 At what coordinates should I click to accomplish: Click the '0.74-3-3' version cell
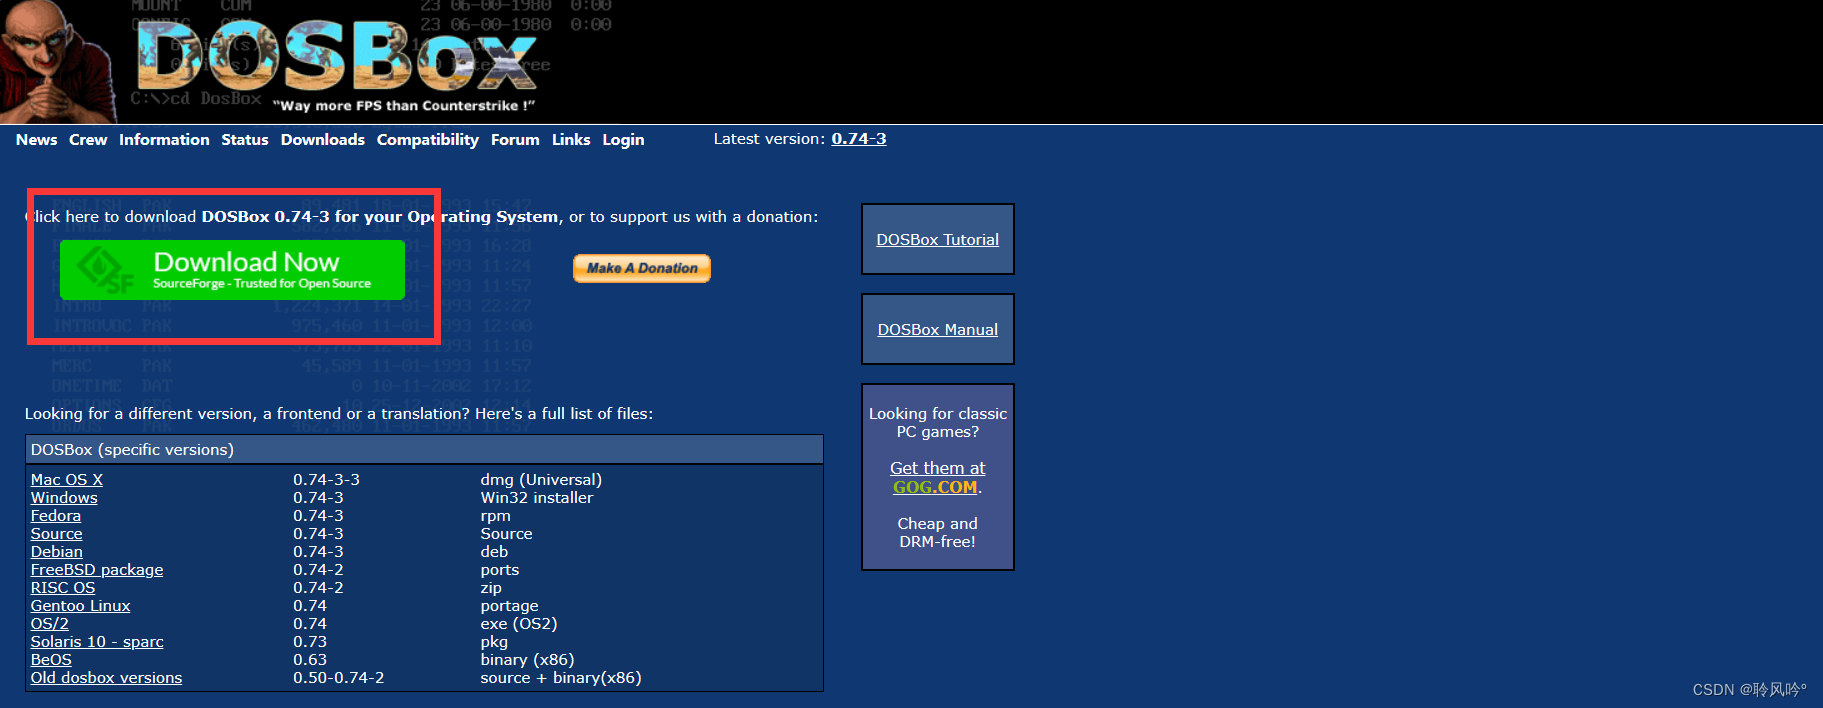point(326,480)
